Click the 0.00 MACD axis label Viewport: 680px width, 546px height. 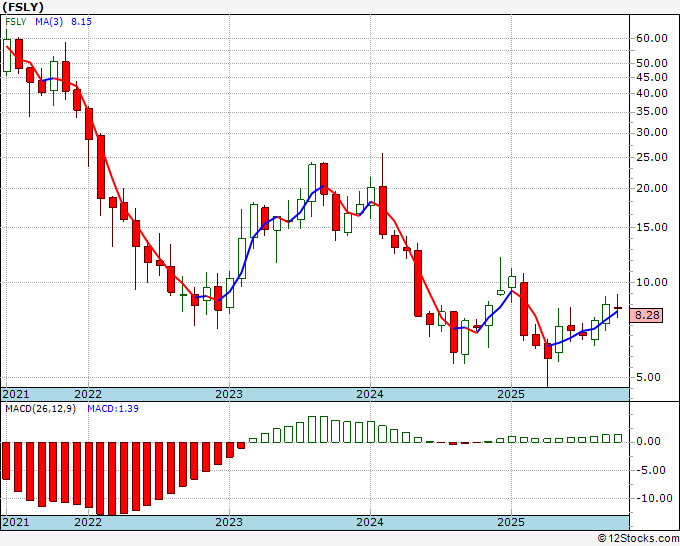point(648,441)
